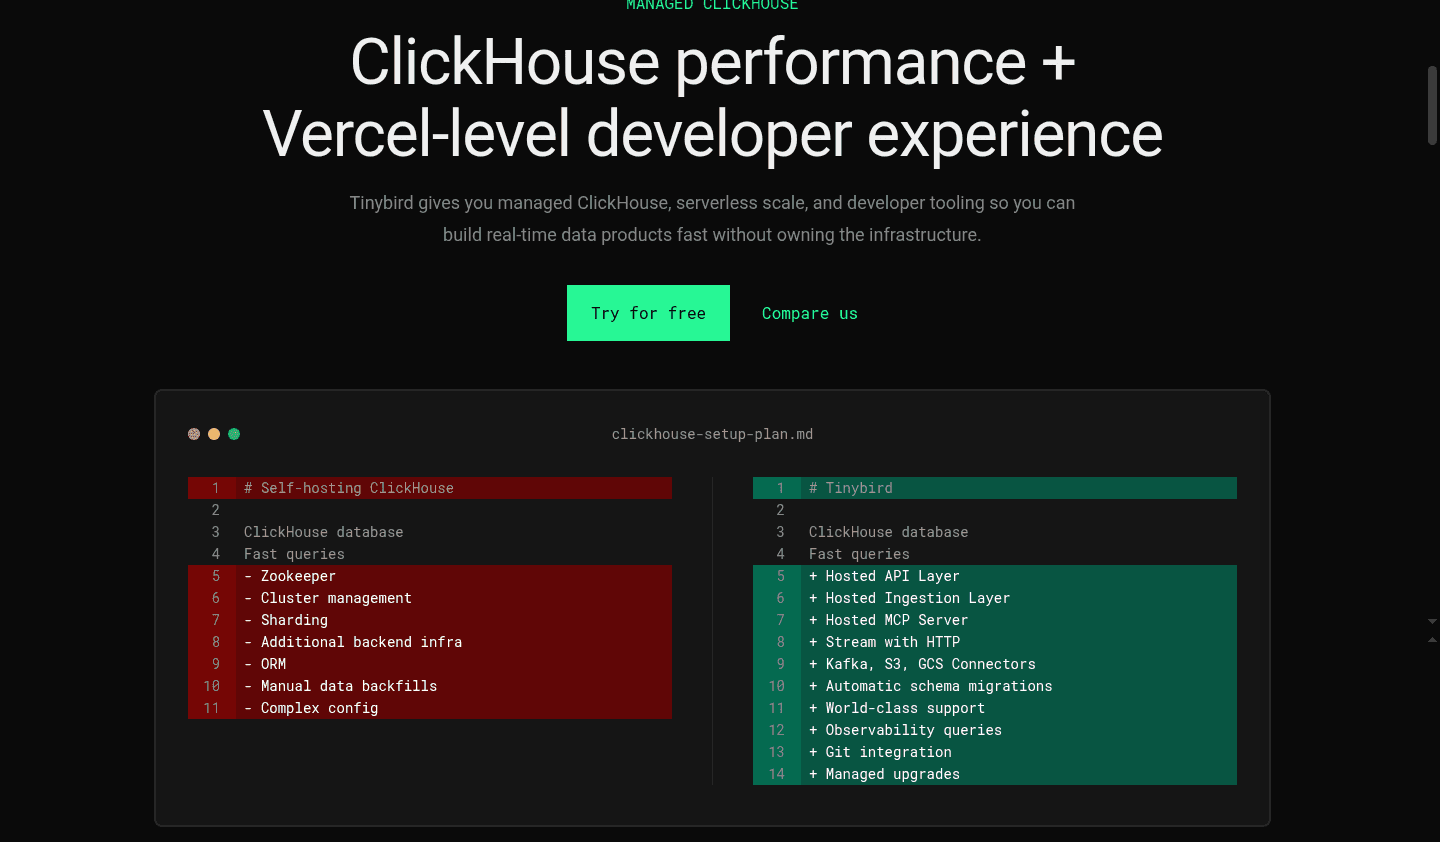Viewport: 1440px width, 842px height.
Task: Select the '- ORM' removed line
Action: 430,664
